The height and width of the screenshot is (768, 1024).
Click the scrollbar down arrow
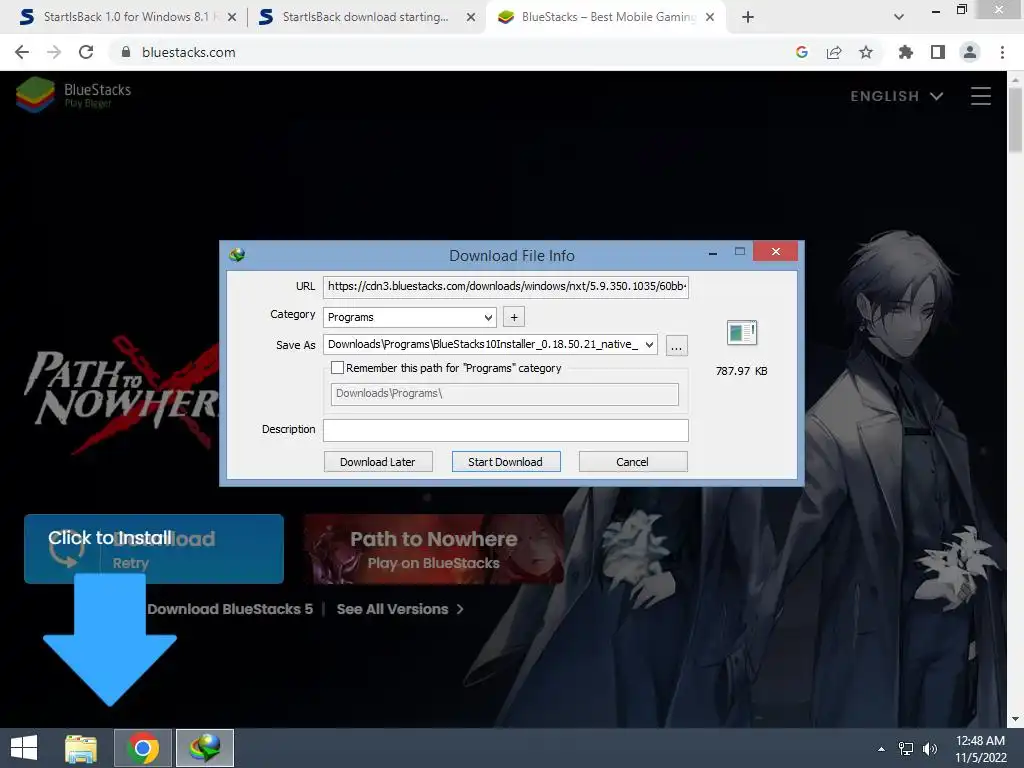[1015, 719]
